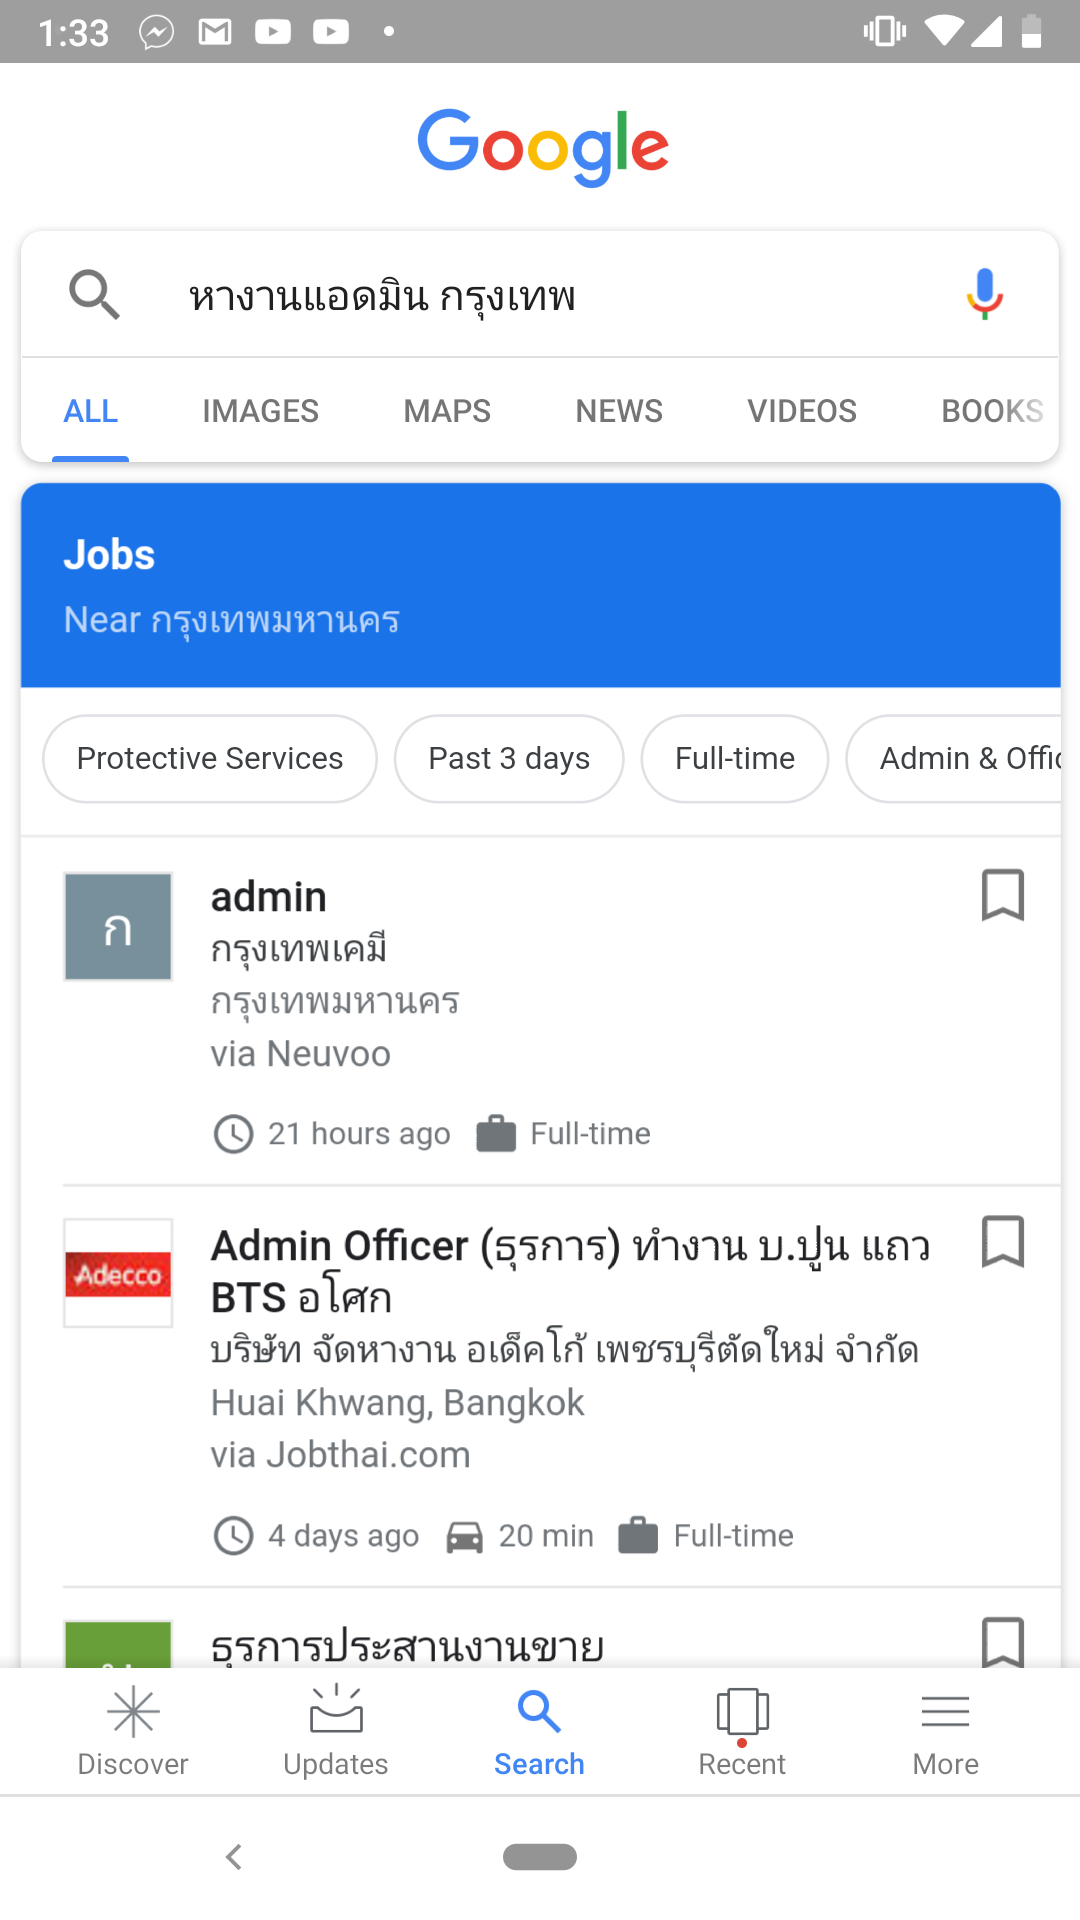Open the Updates tab icon
Viewport: 1080px width, 1920px height.
click(x=336, y=1710)
